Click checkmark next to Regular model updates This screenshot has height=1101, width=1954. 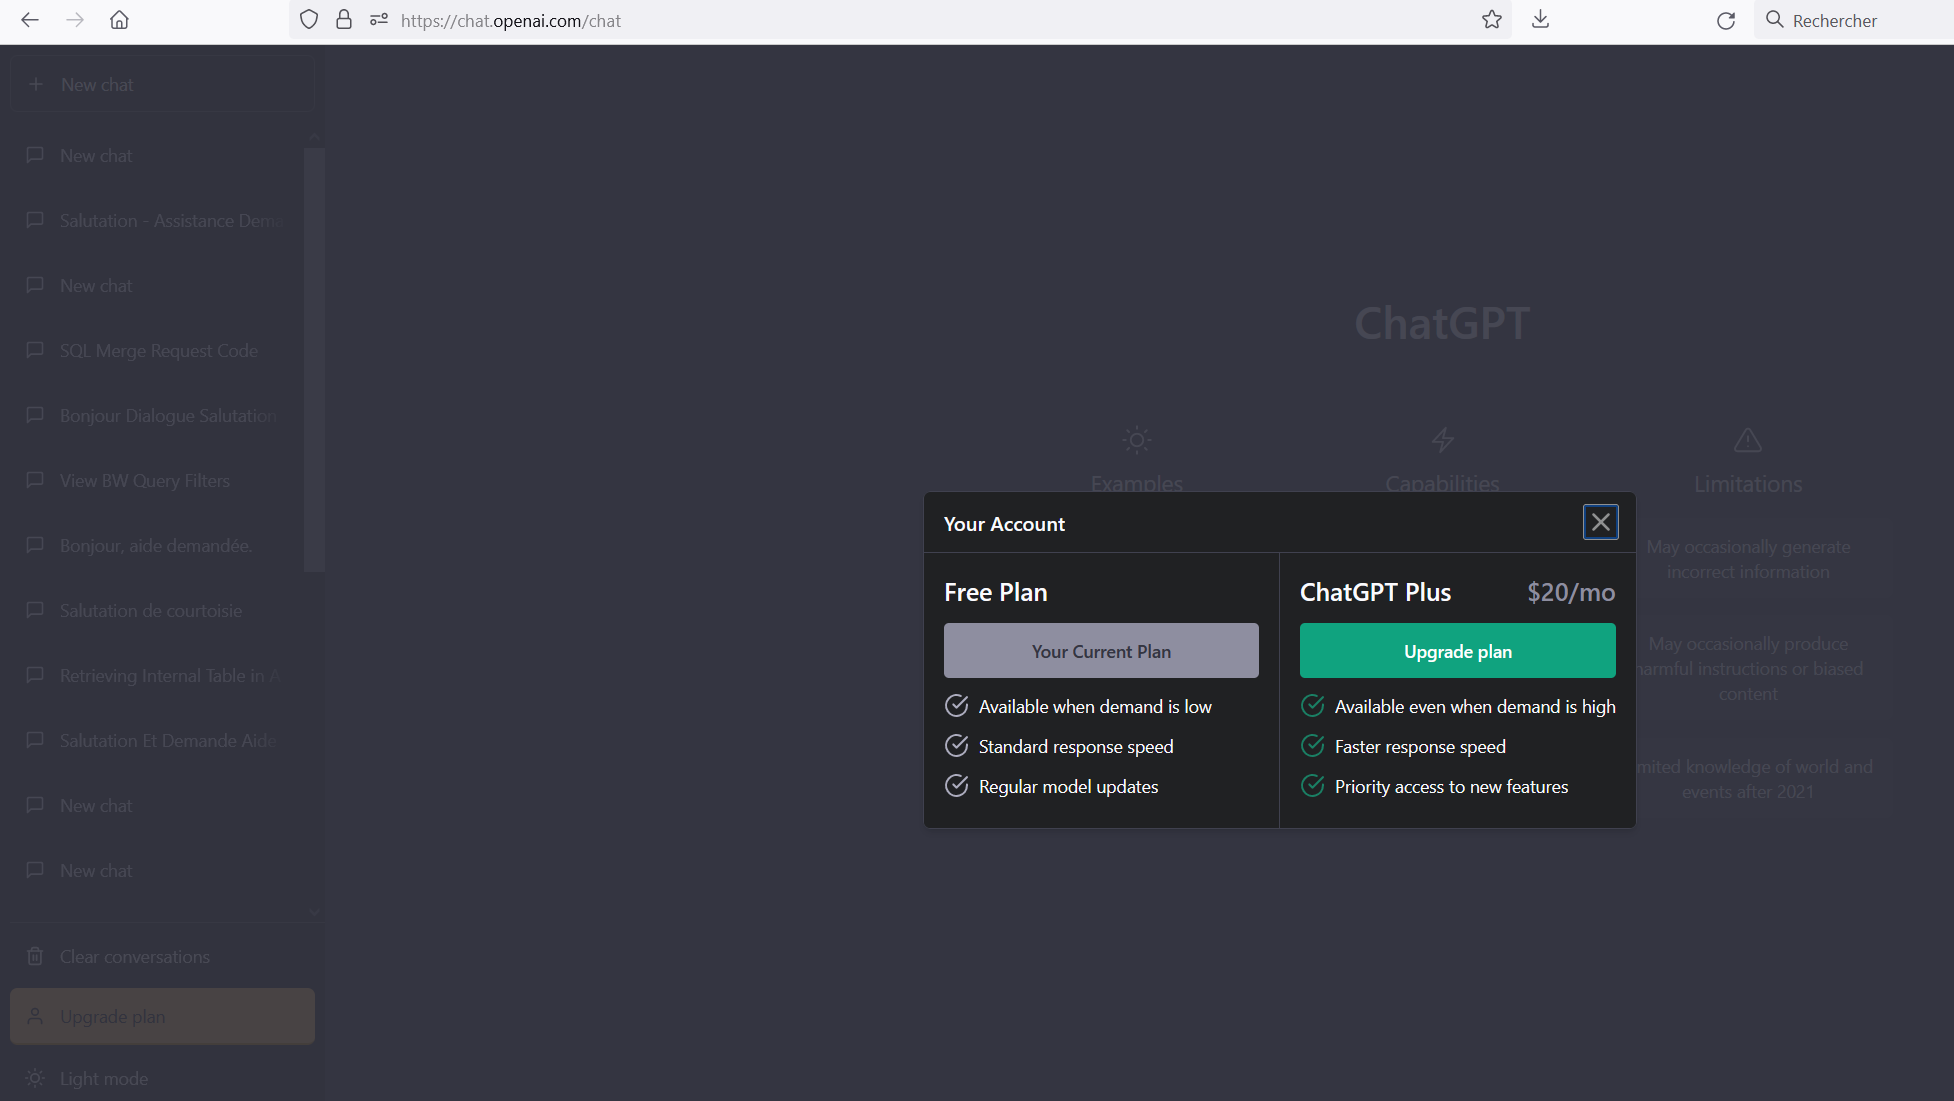coord(957,786)
